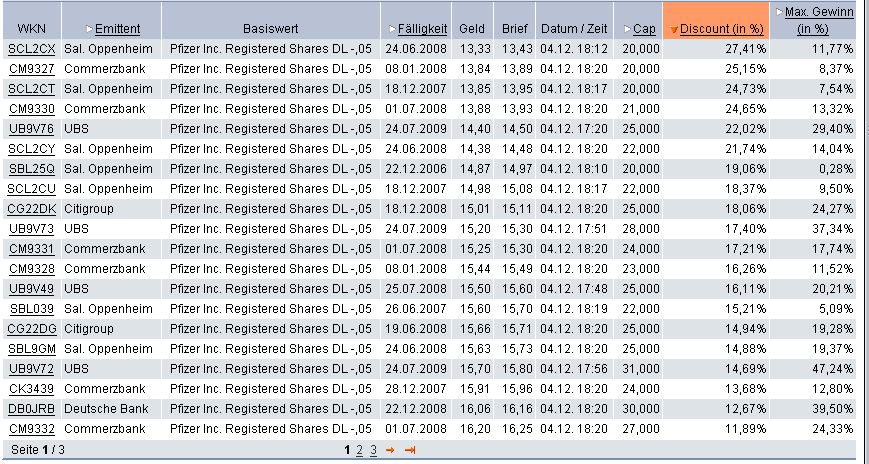Viewport: 869px width, 464px height.
Task: Sort by Cap column header
Action: point(643,29)
